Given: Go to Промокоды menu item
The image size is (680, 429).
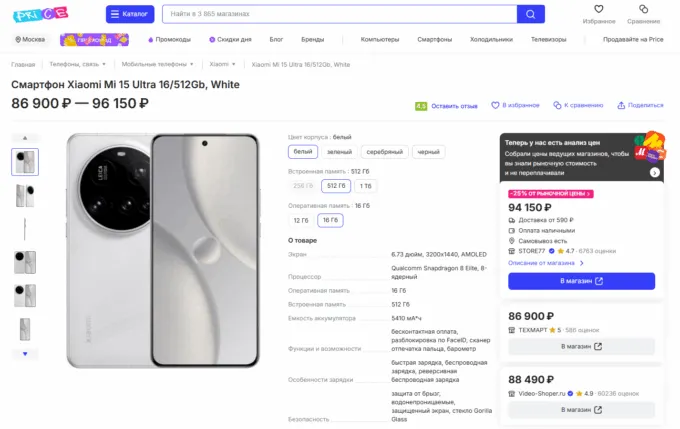Looking at the screenshot, I should (x=170, y=39).
